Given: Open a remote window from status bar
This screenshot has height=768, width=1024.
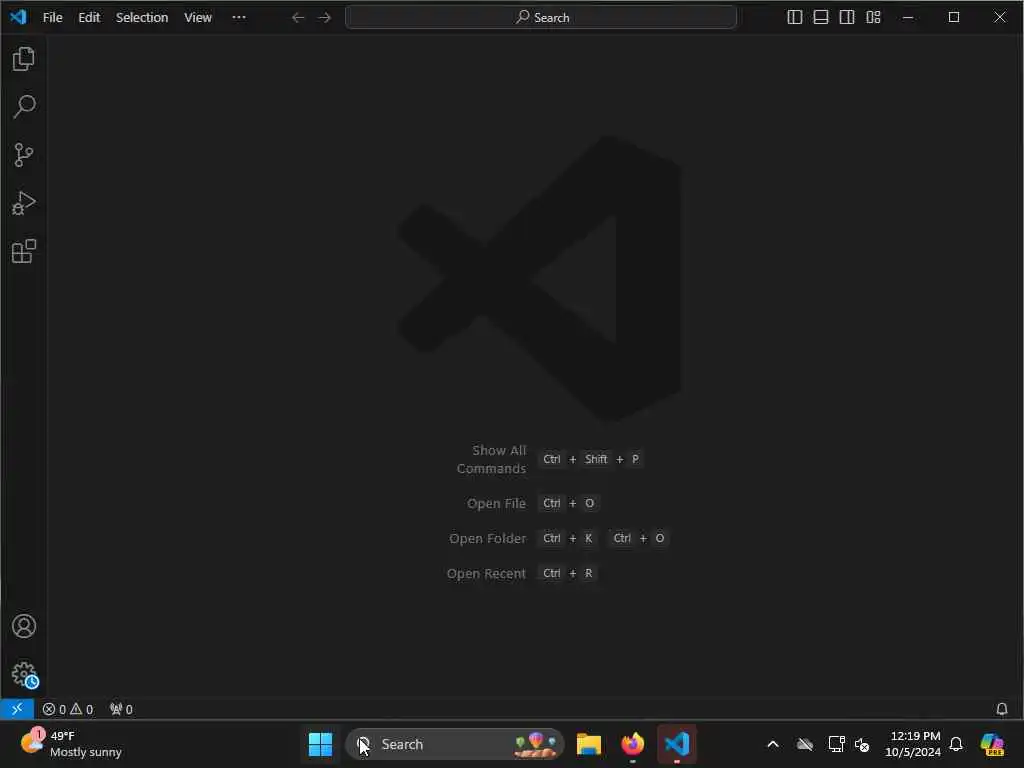Looking at the screenshot, I should tap(17, 709).
